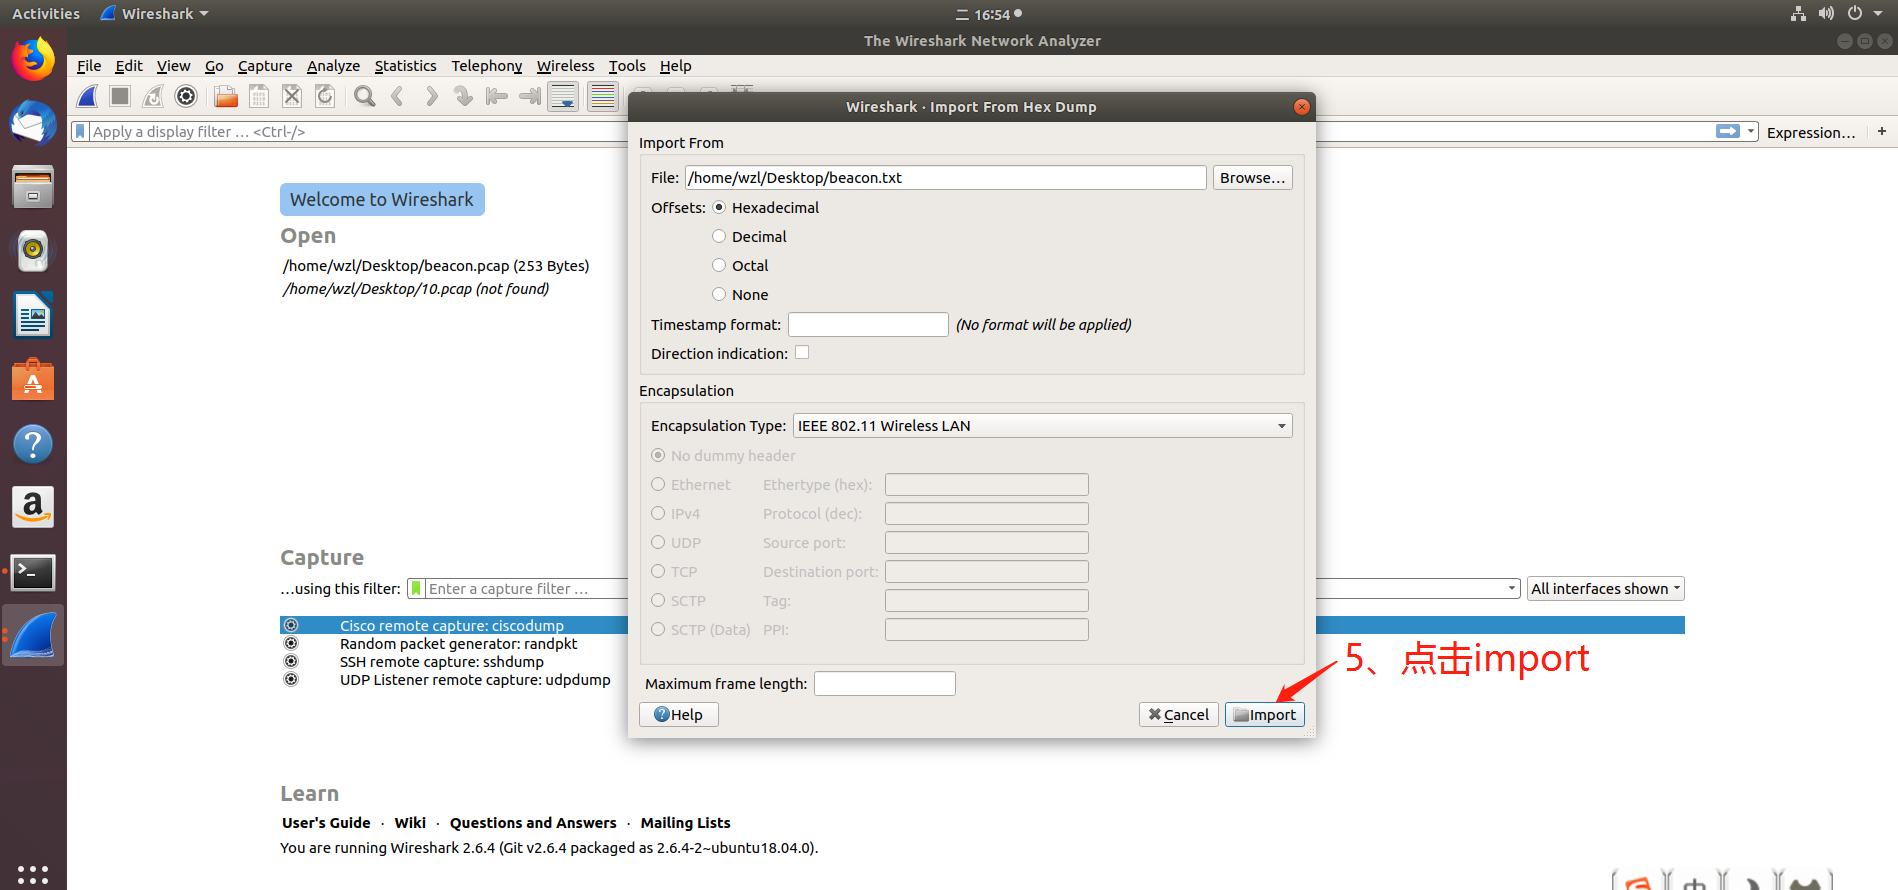Click the close capture file icon
Viewport: 1898px width, 890px height.
pos(292,96)
